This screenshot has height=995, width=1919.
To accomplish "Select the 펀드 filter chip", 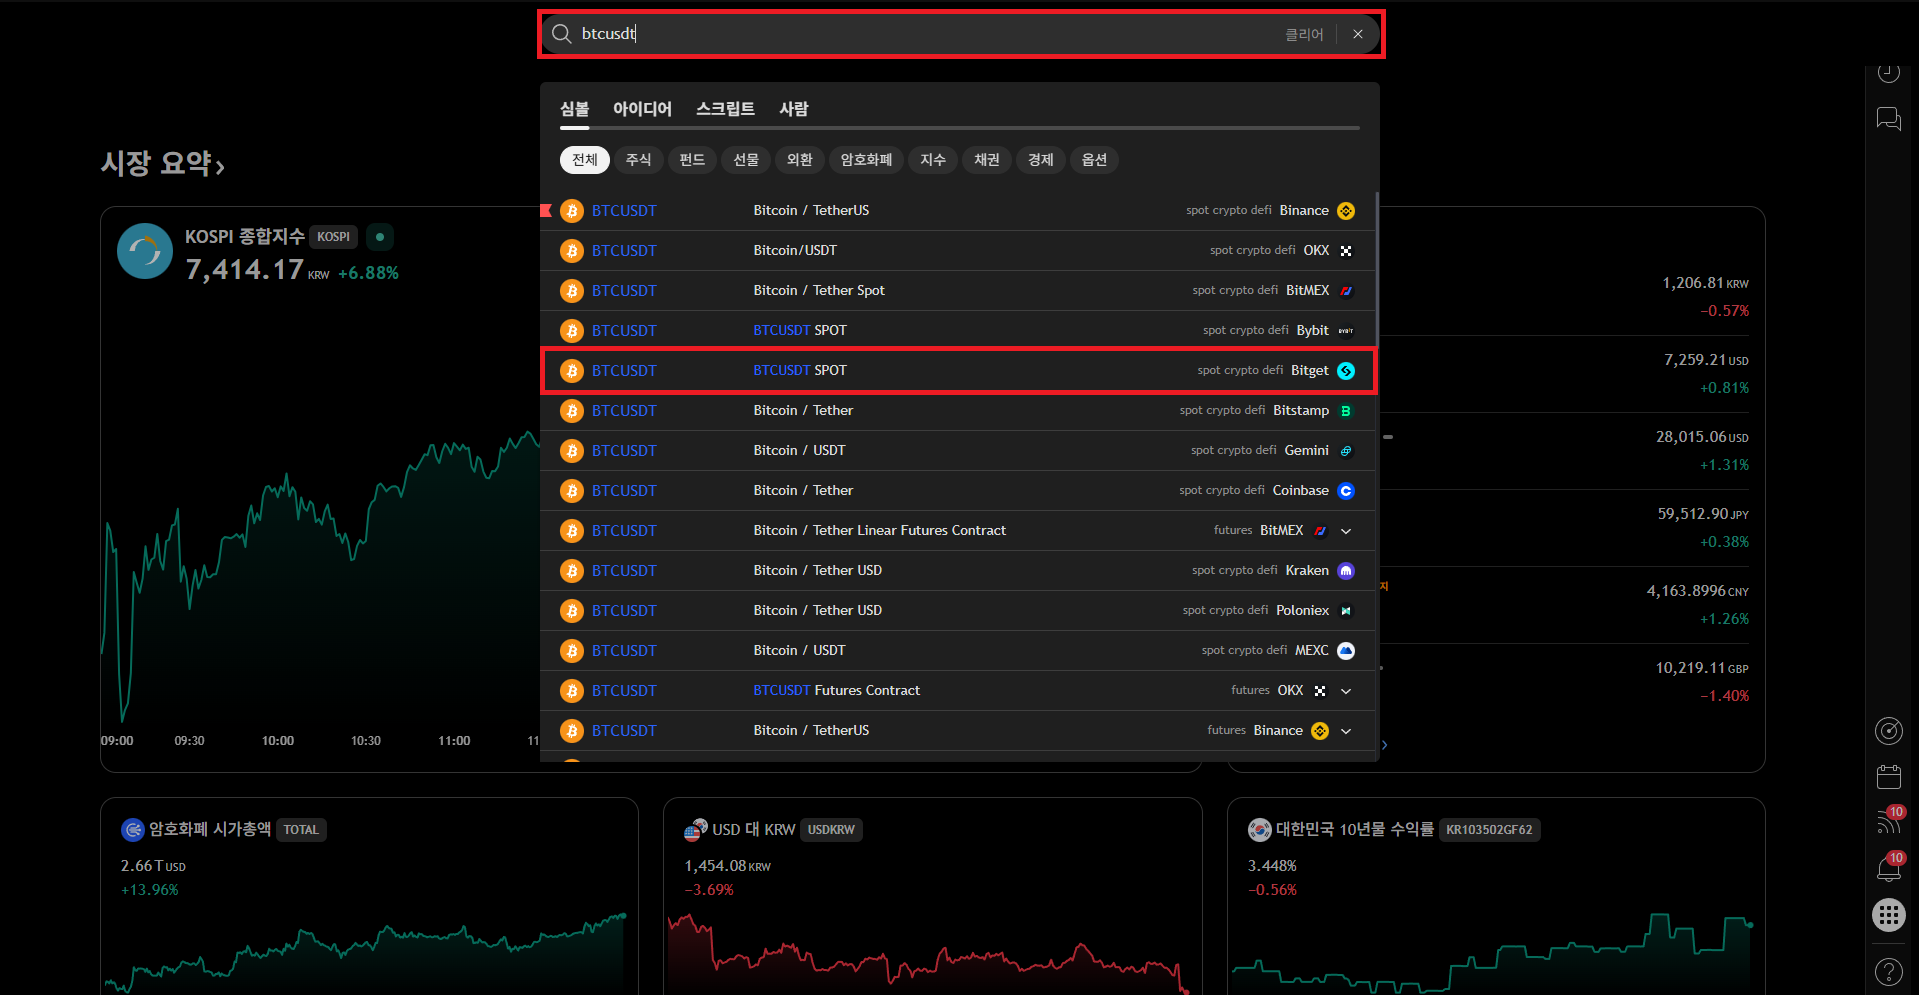I will click(x=693, y=160).
